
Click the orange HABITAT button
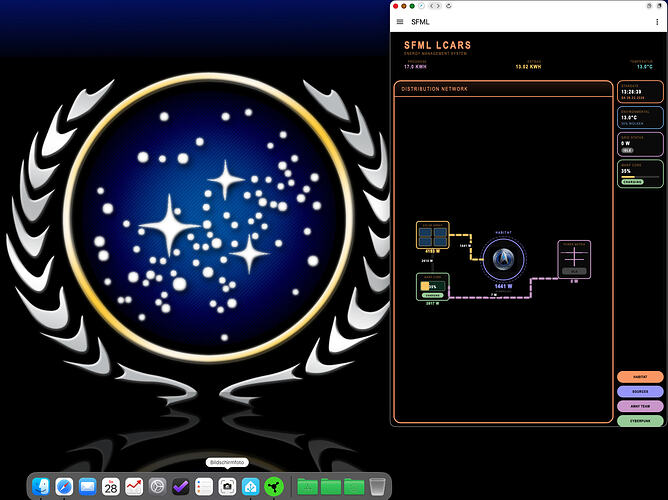click(640, 377)
